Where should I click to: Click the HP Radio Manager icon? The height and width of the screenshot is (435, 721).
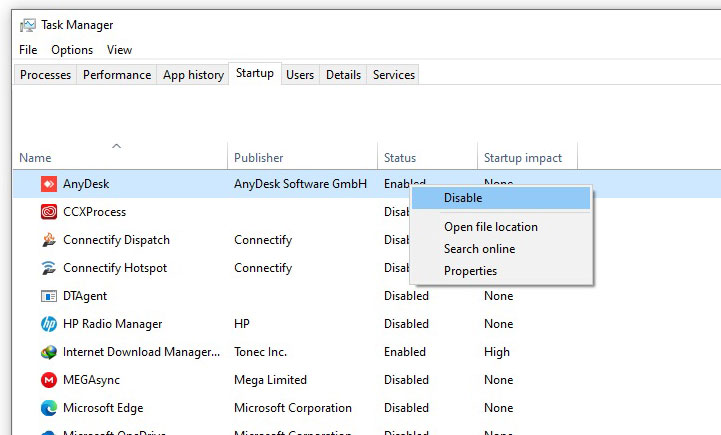[x=49, y=324]
